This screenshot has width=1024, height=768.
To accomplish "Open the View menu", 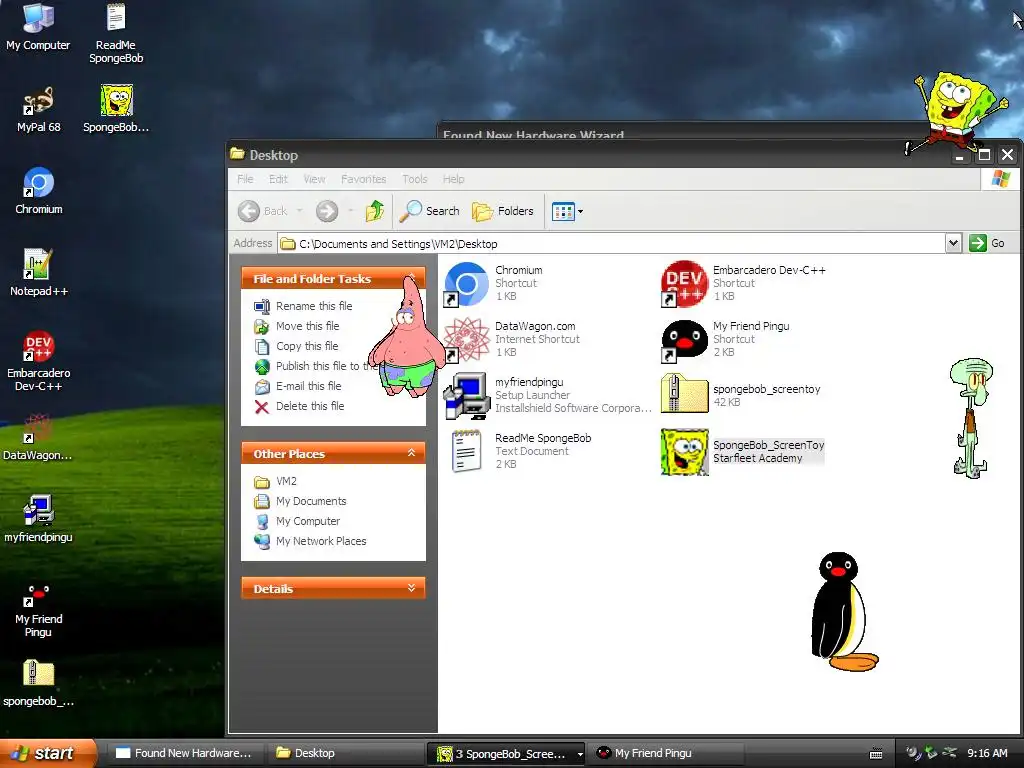I will point(314,179).
